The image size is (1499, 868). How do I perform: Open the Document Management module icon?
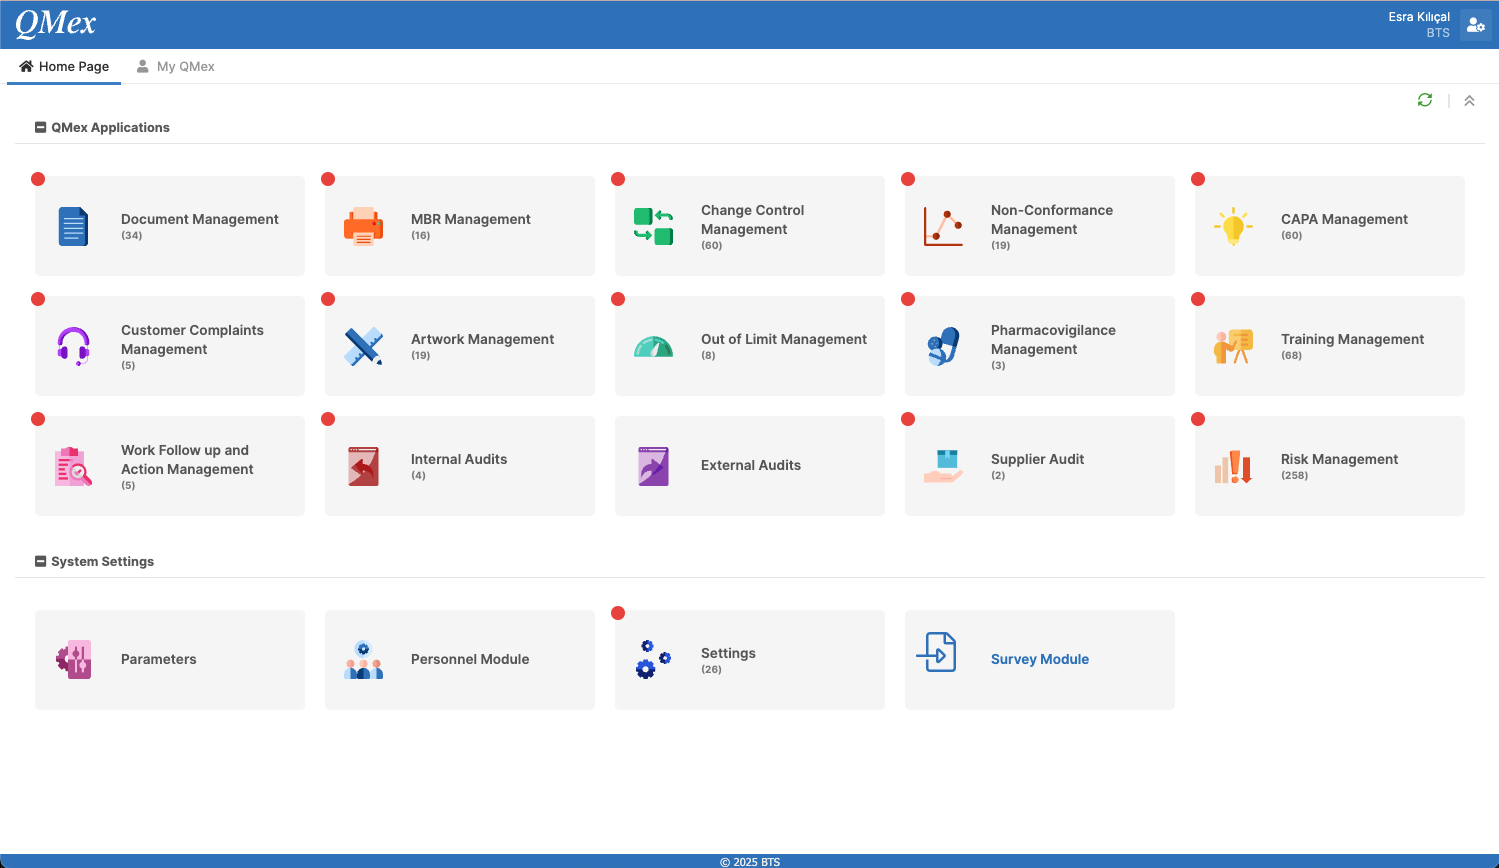73,225
